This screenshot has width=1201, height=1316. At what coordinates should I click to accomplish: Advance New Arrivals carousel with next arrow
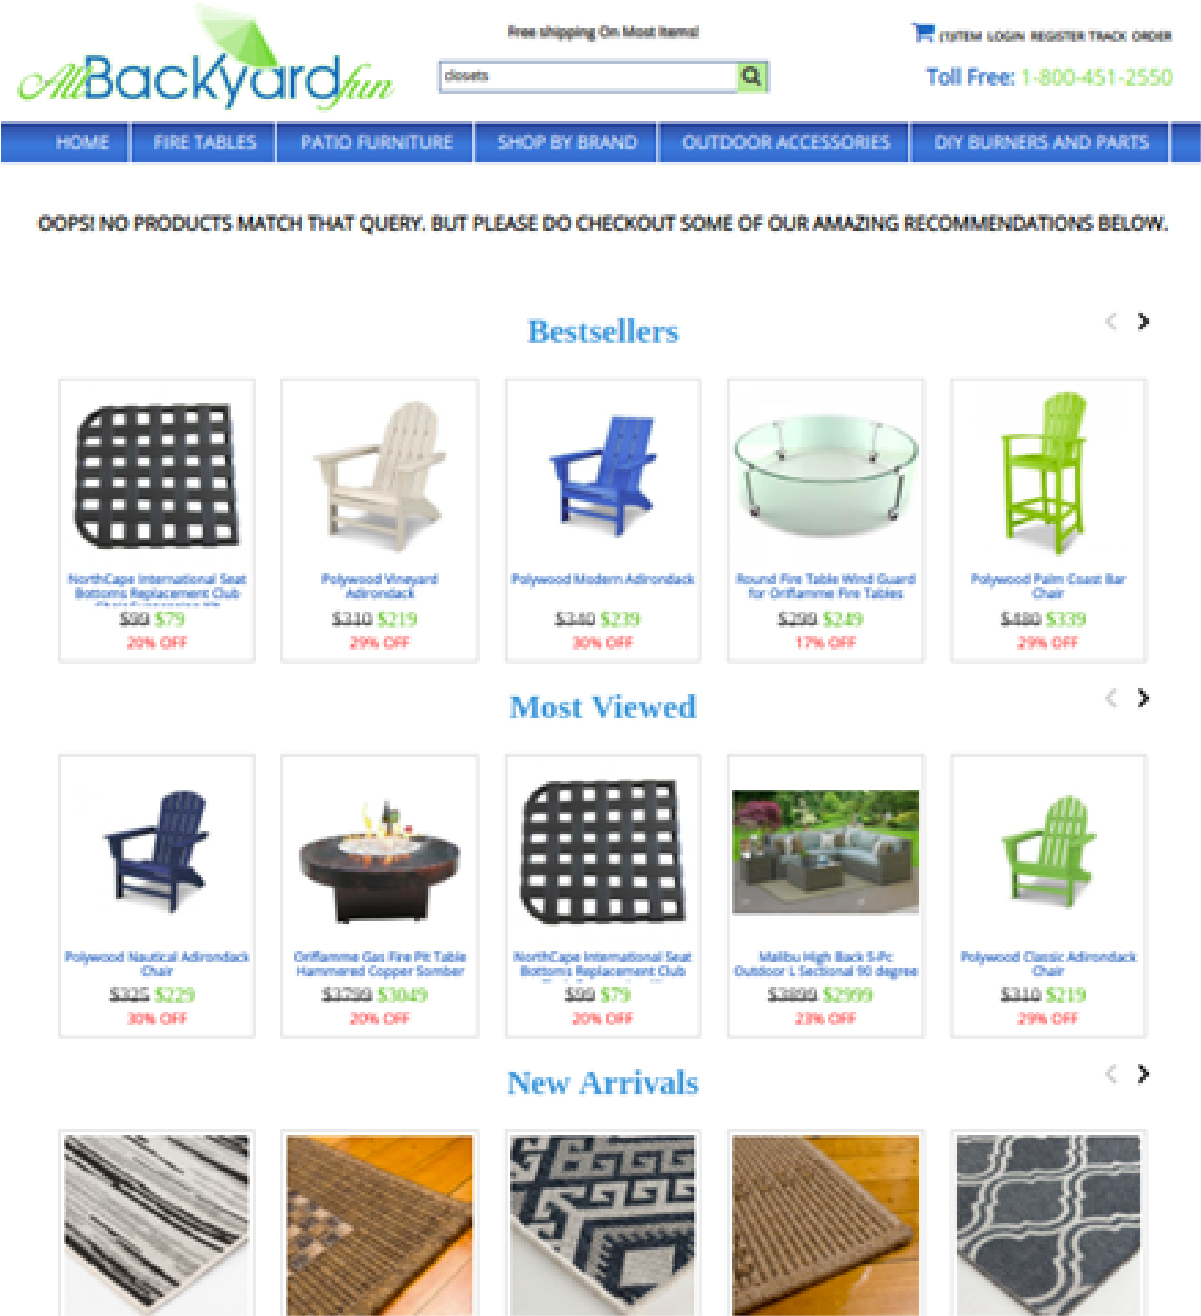(1143, 1074)
